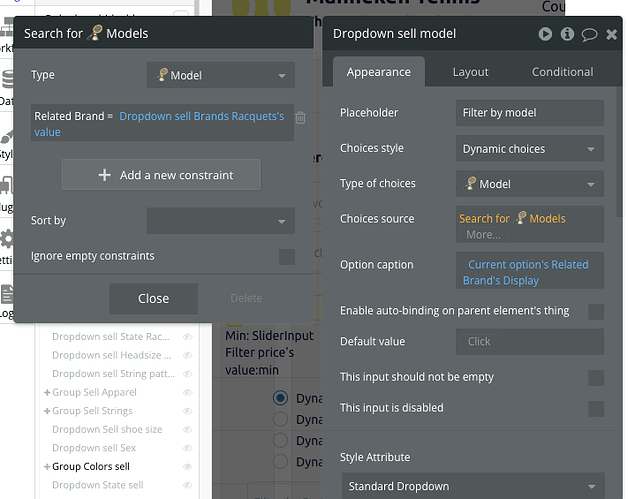628x499 pixels.
Task: Check This input should not be empty
Action: coord(596,378)
